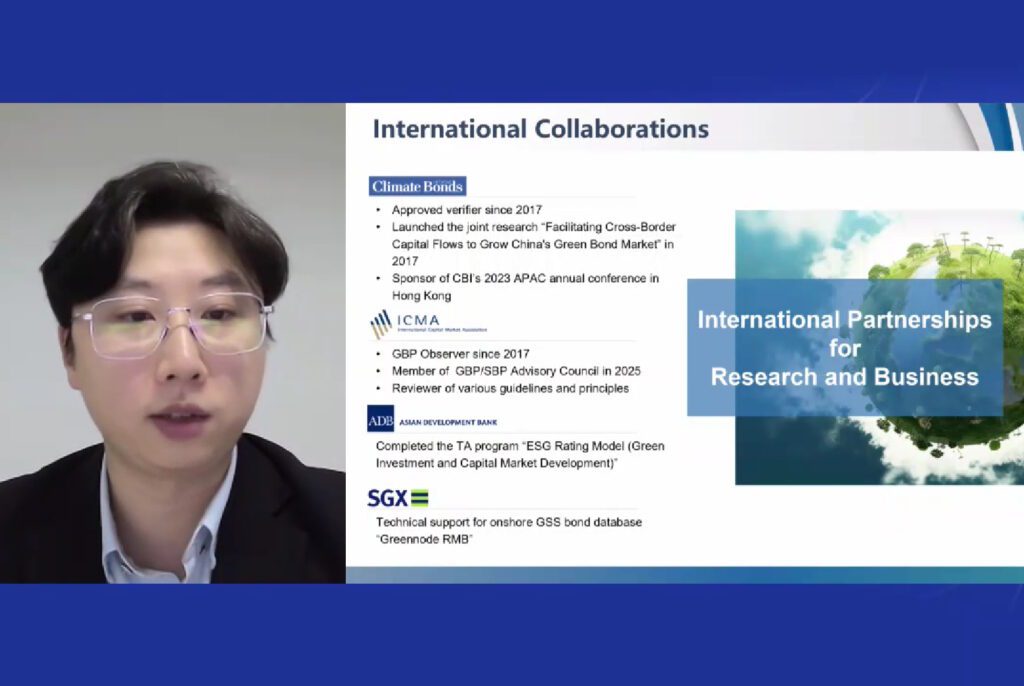The width and height of the screenshot is (1024, 686).
Task: Select the "Approved verifier since 2017" bullet
Action: [x=466, y=210]
